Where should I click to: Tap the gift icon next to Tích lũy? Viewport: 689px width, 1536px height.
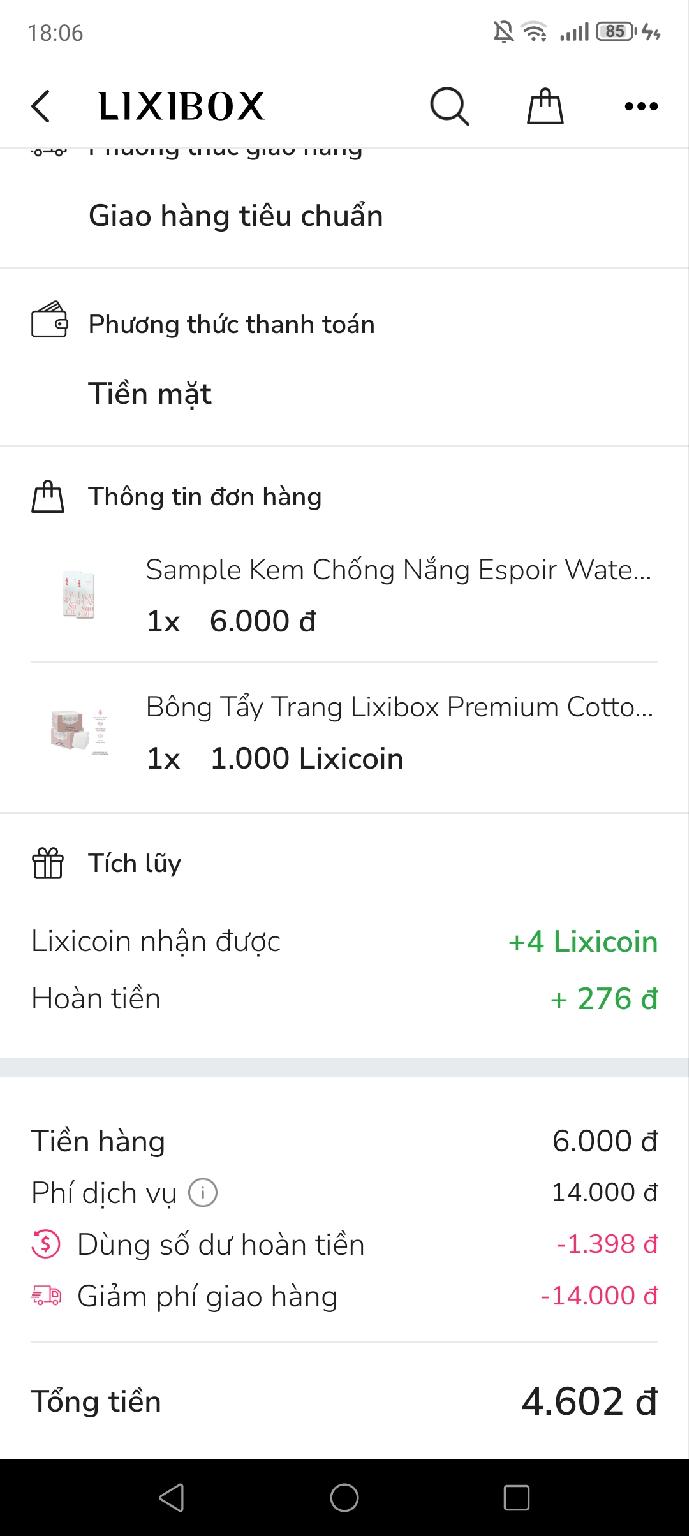pyautogui.click(x=48, y=863)
